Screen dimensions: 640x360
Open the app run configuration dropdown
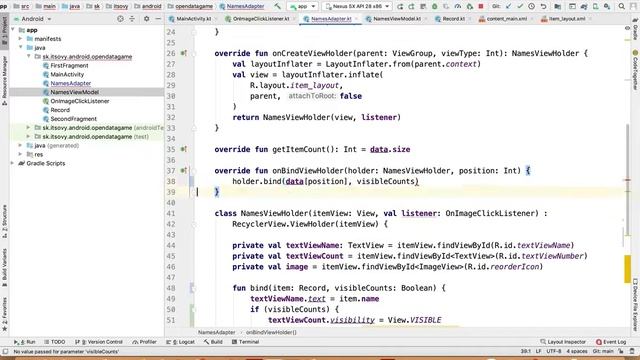pos(302,6)
